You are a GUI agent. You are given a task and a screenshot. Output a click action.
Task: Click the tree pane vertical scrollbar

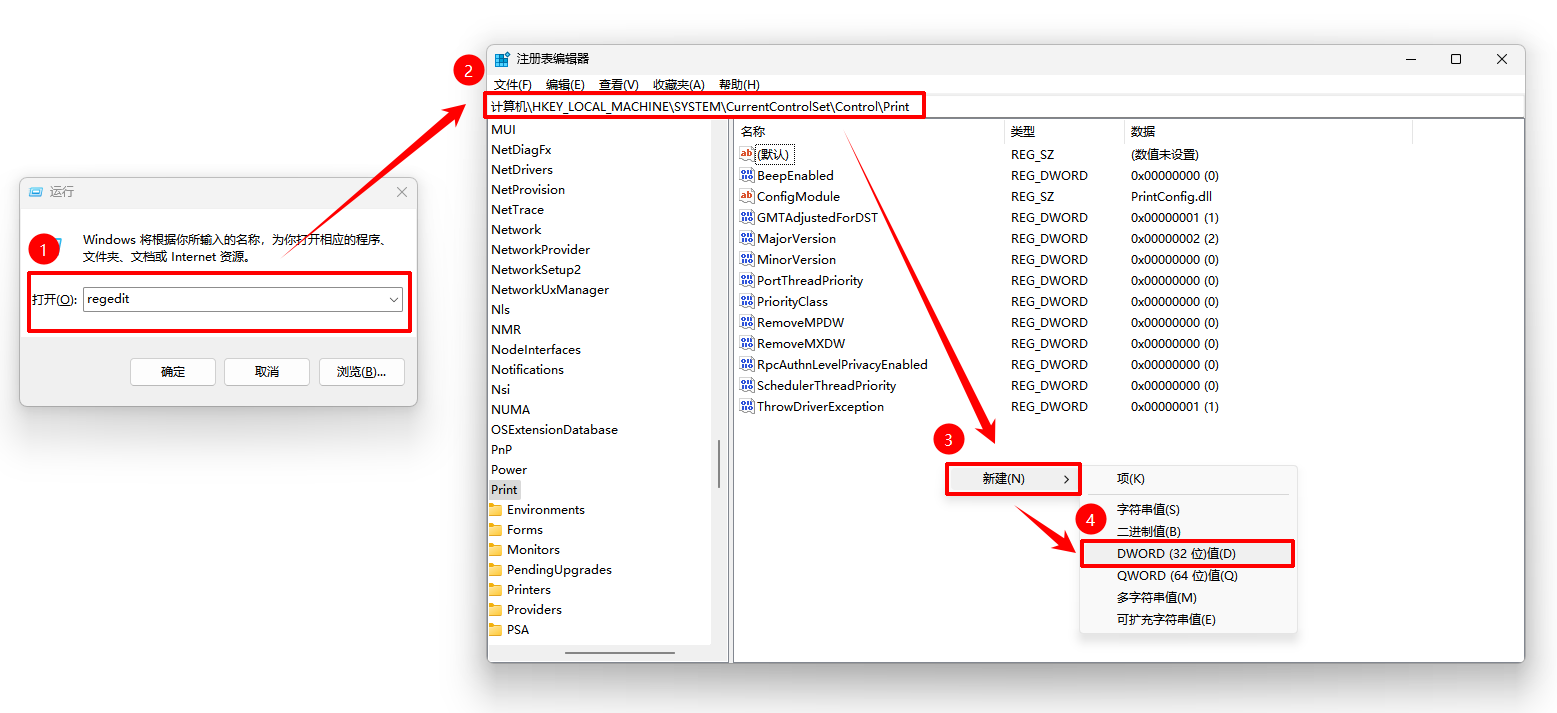click(719, 465)
